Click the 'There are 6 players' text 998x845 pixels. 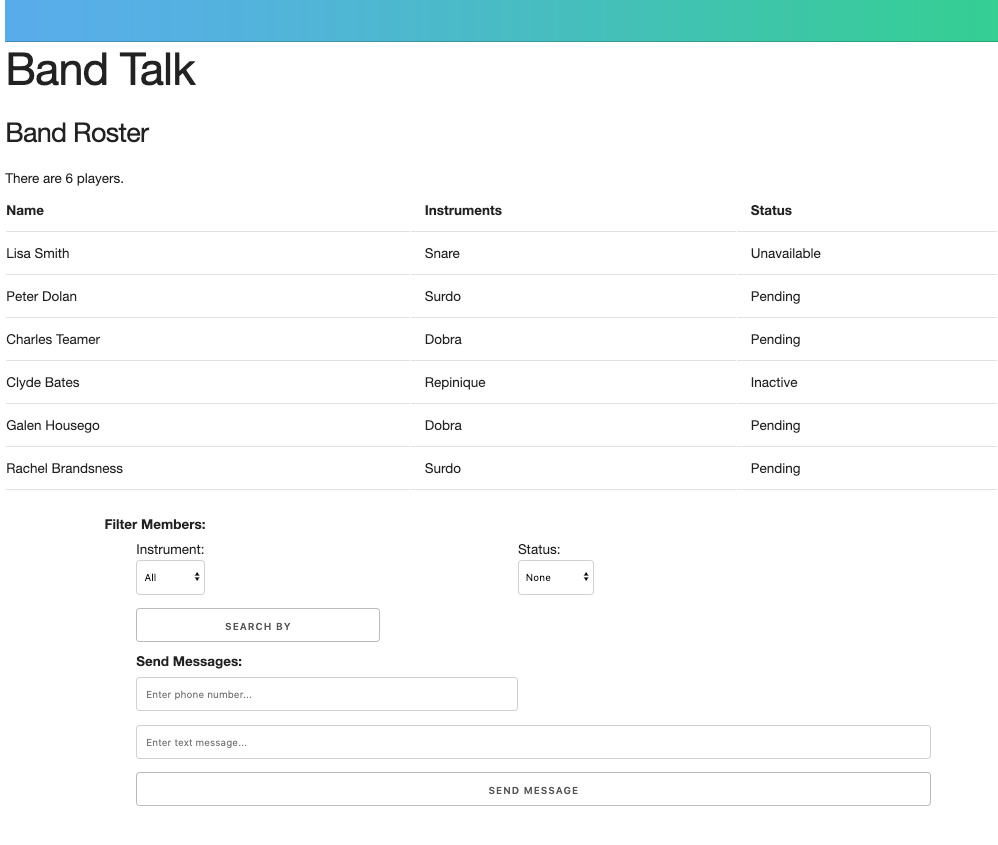(64, 178)
